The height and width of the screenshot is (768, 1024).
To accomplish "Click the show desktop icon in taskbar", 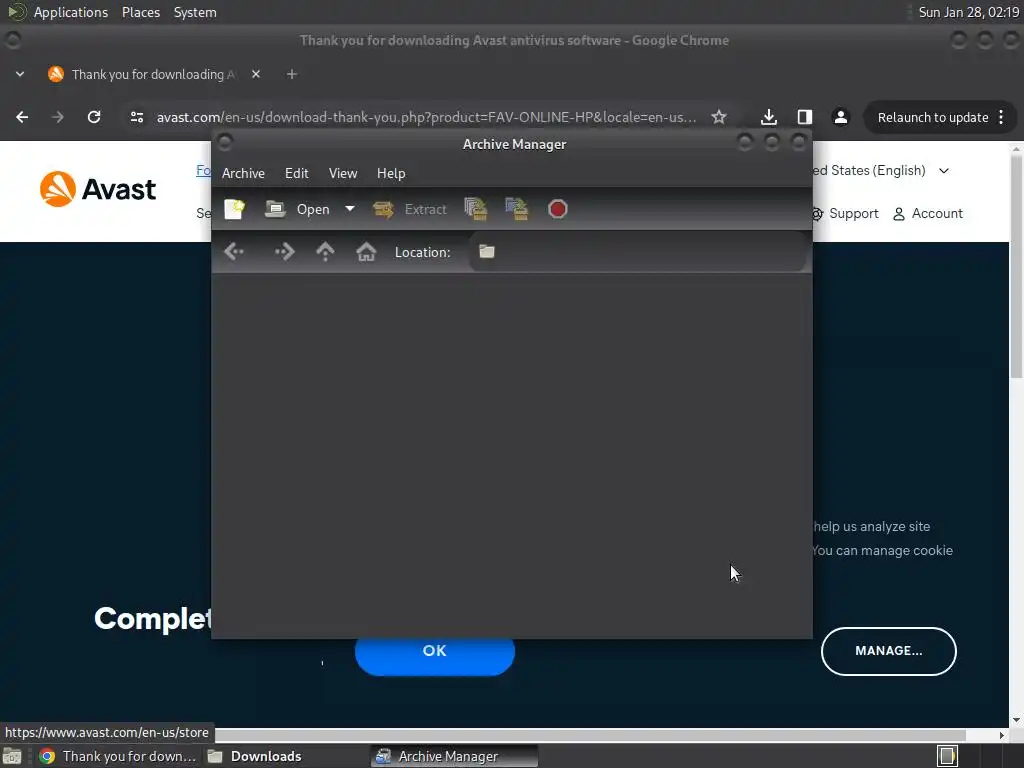I will tap(12, 756).
